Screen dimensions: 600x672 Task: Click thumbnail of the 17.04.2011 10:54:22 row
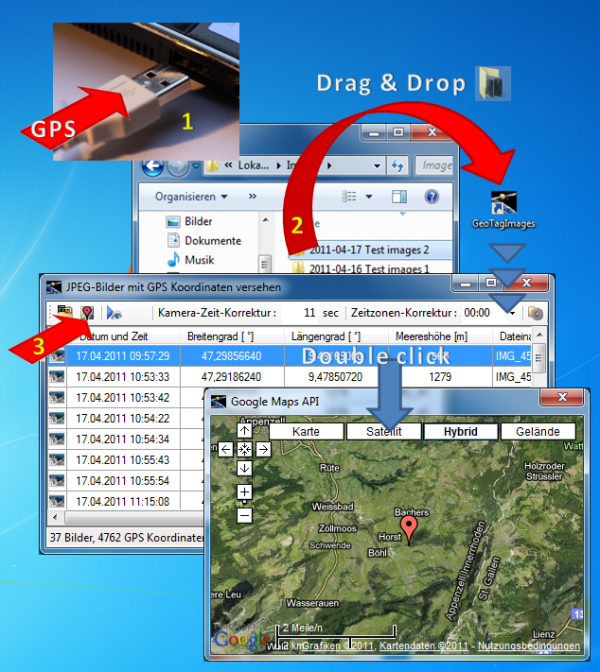pyautogui.click(x=57, y=418)
